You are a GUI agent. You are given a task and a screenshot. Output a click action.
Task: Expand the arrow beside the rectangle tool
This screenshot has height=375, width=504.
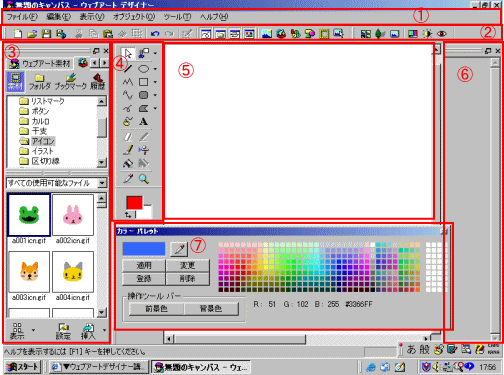[155, 82]
